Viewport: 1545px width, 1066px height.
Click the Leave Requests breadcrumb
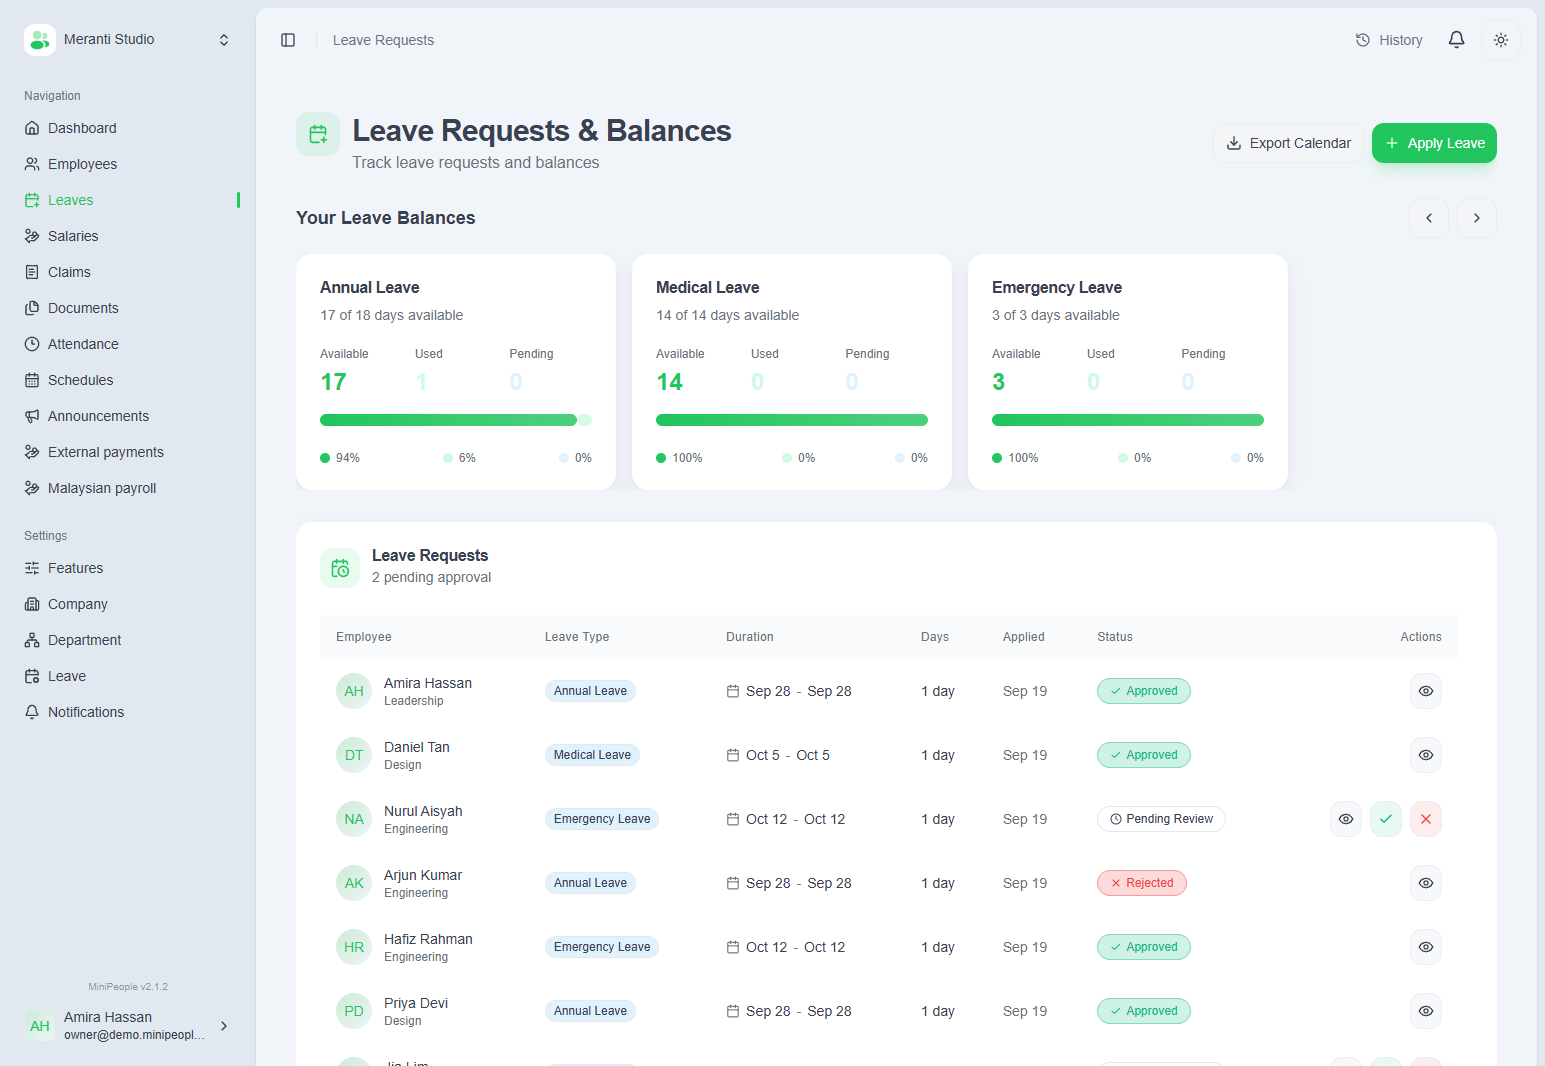383,40
